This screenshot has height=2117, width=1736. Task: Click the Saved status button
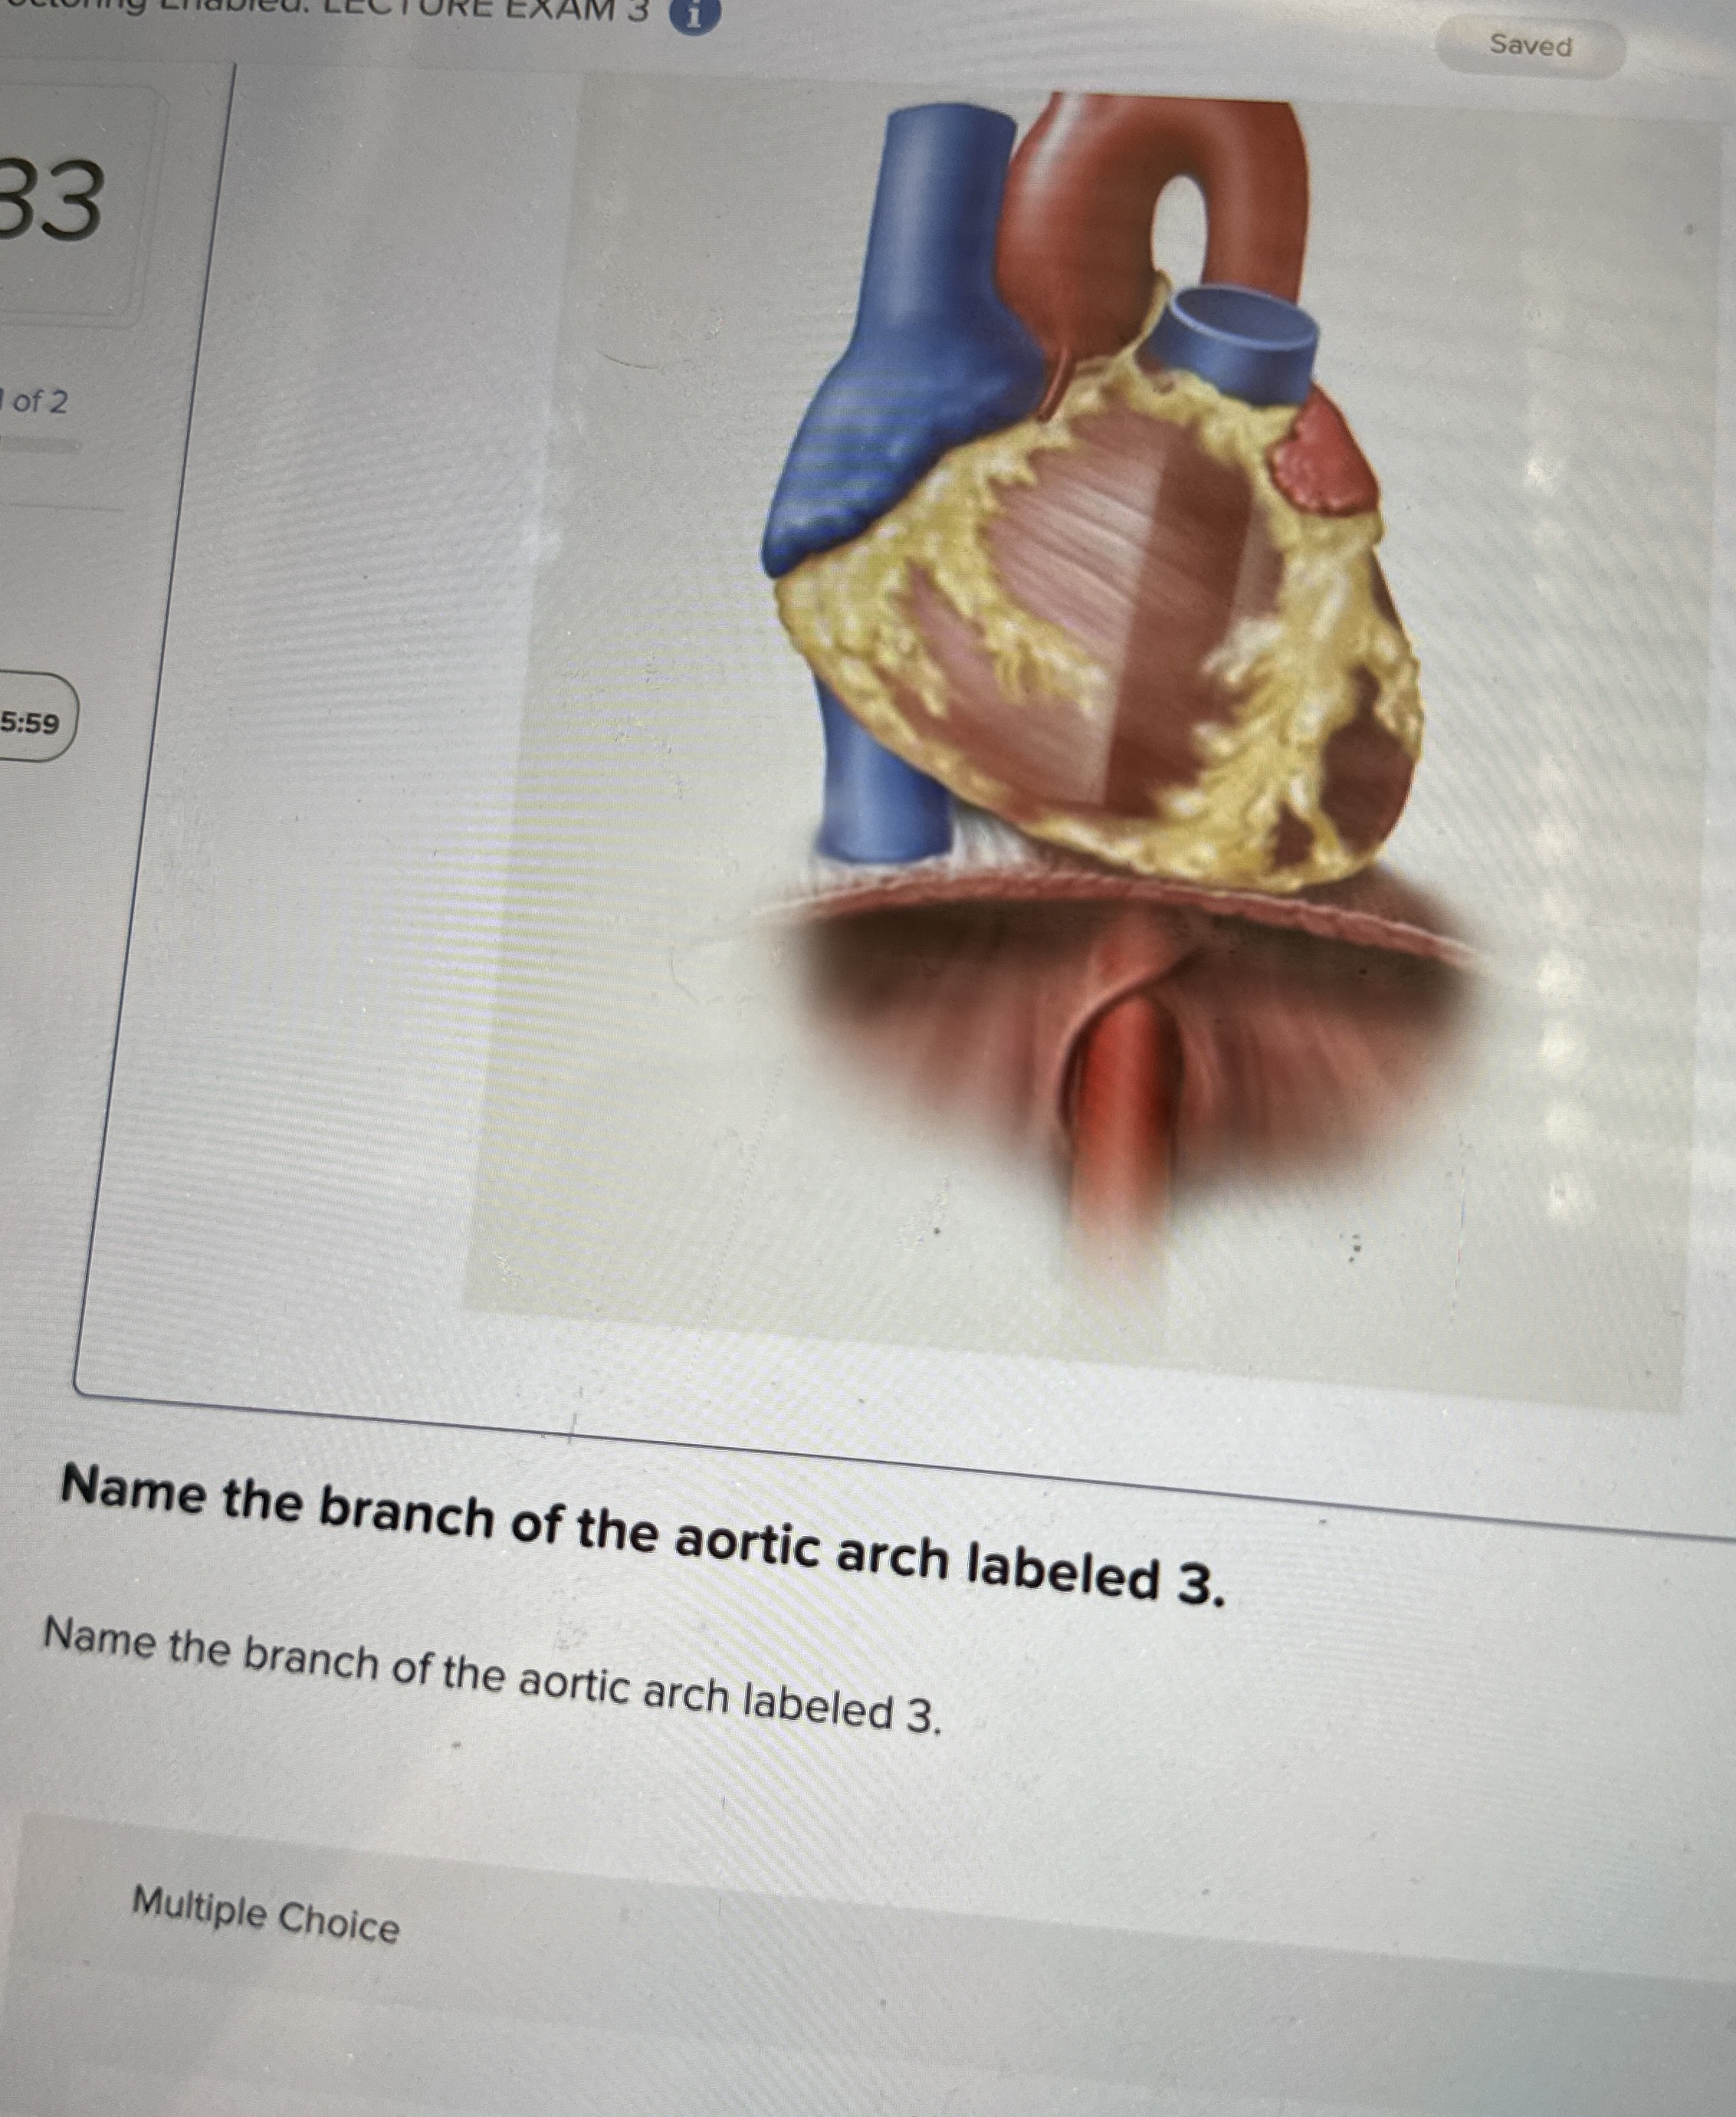(x=1530, y=46)
